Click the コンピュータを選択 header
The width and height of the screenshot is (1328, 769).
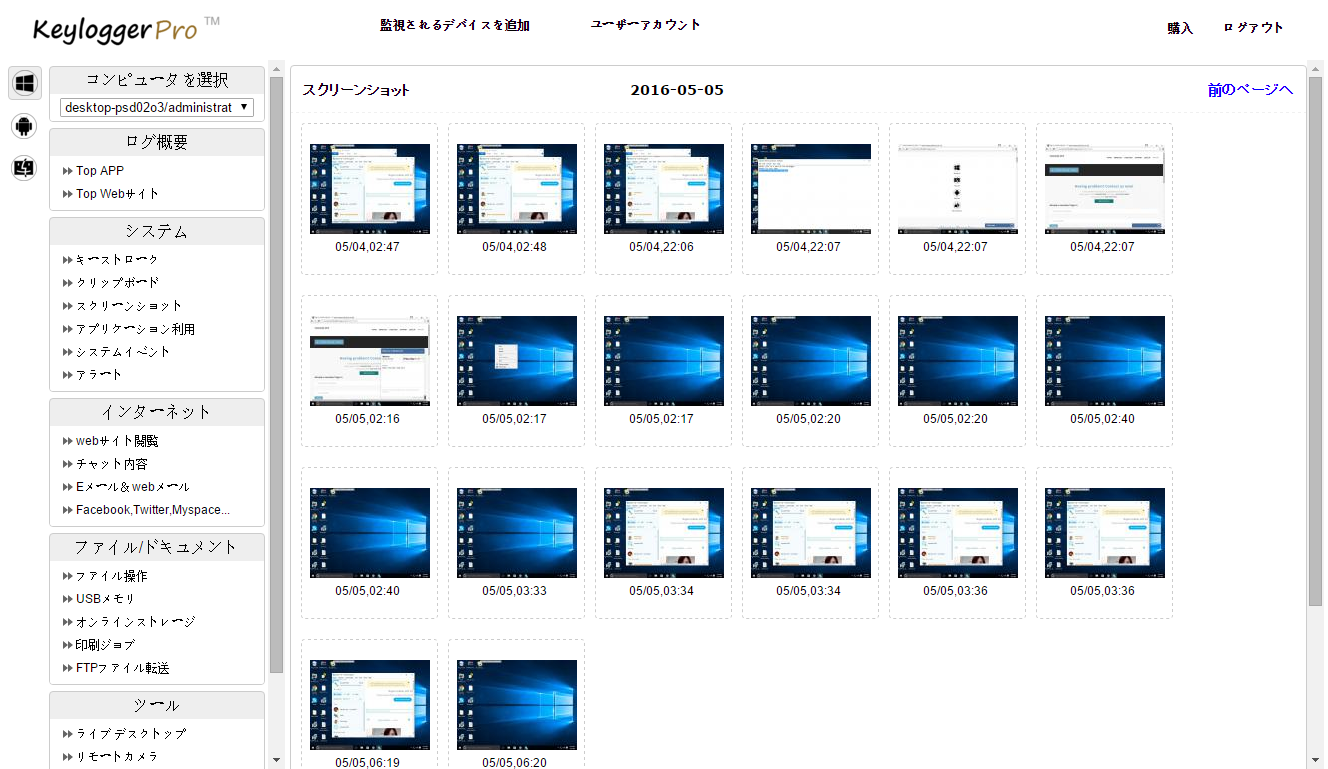157,81
